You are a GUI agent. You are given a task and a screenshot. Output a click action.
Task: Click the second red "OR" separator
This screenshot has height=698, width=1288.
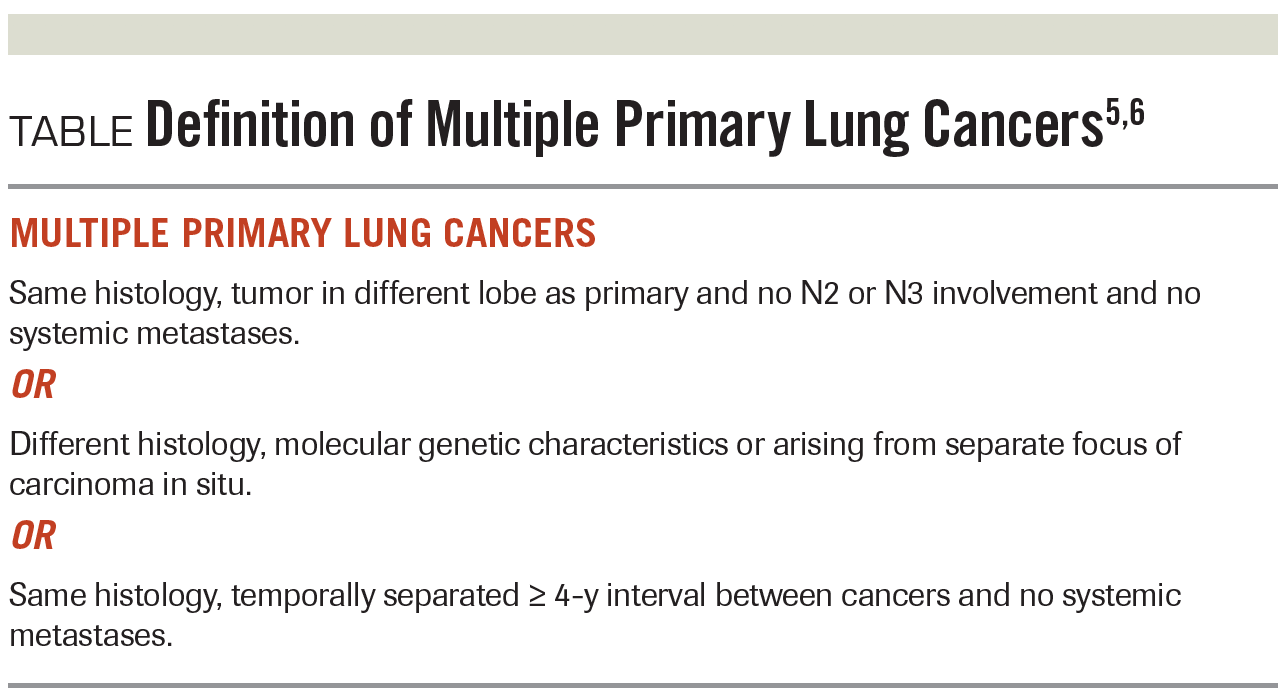[33, 536]
